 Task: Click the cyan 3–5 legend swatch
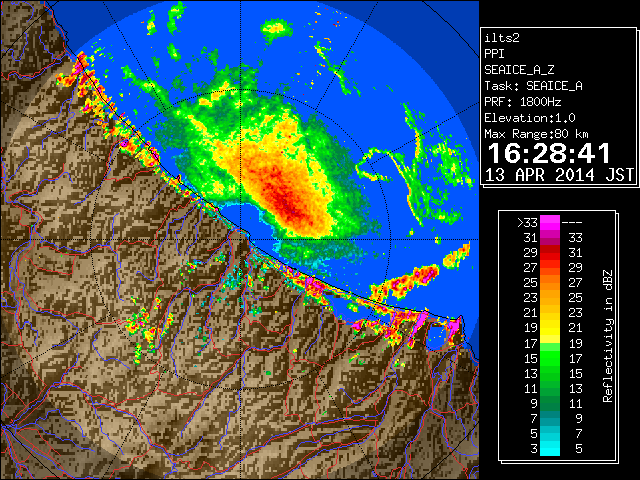pyautogui.click(x=550, y=448)
